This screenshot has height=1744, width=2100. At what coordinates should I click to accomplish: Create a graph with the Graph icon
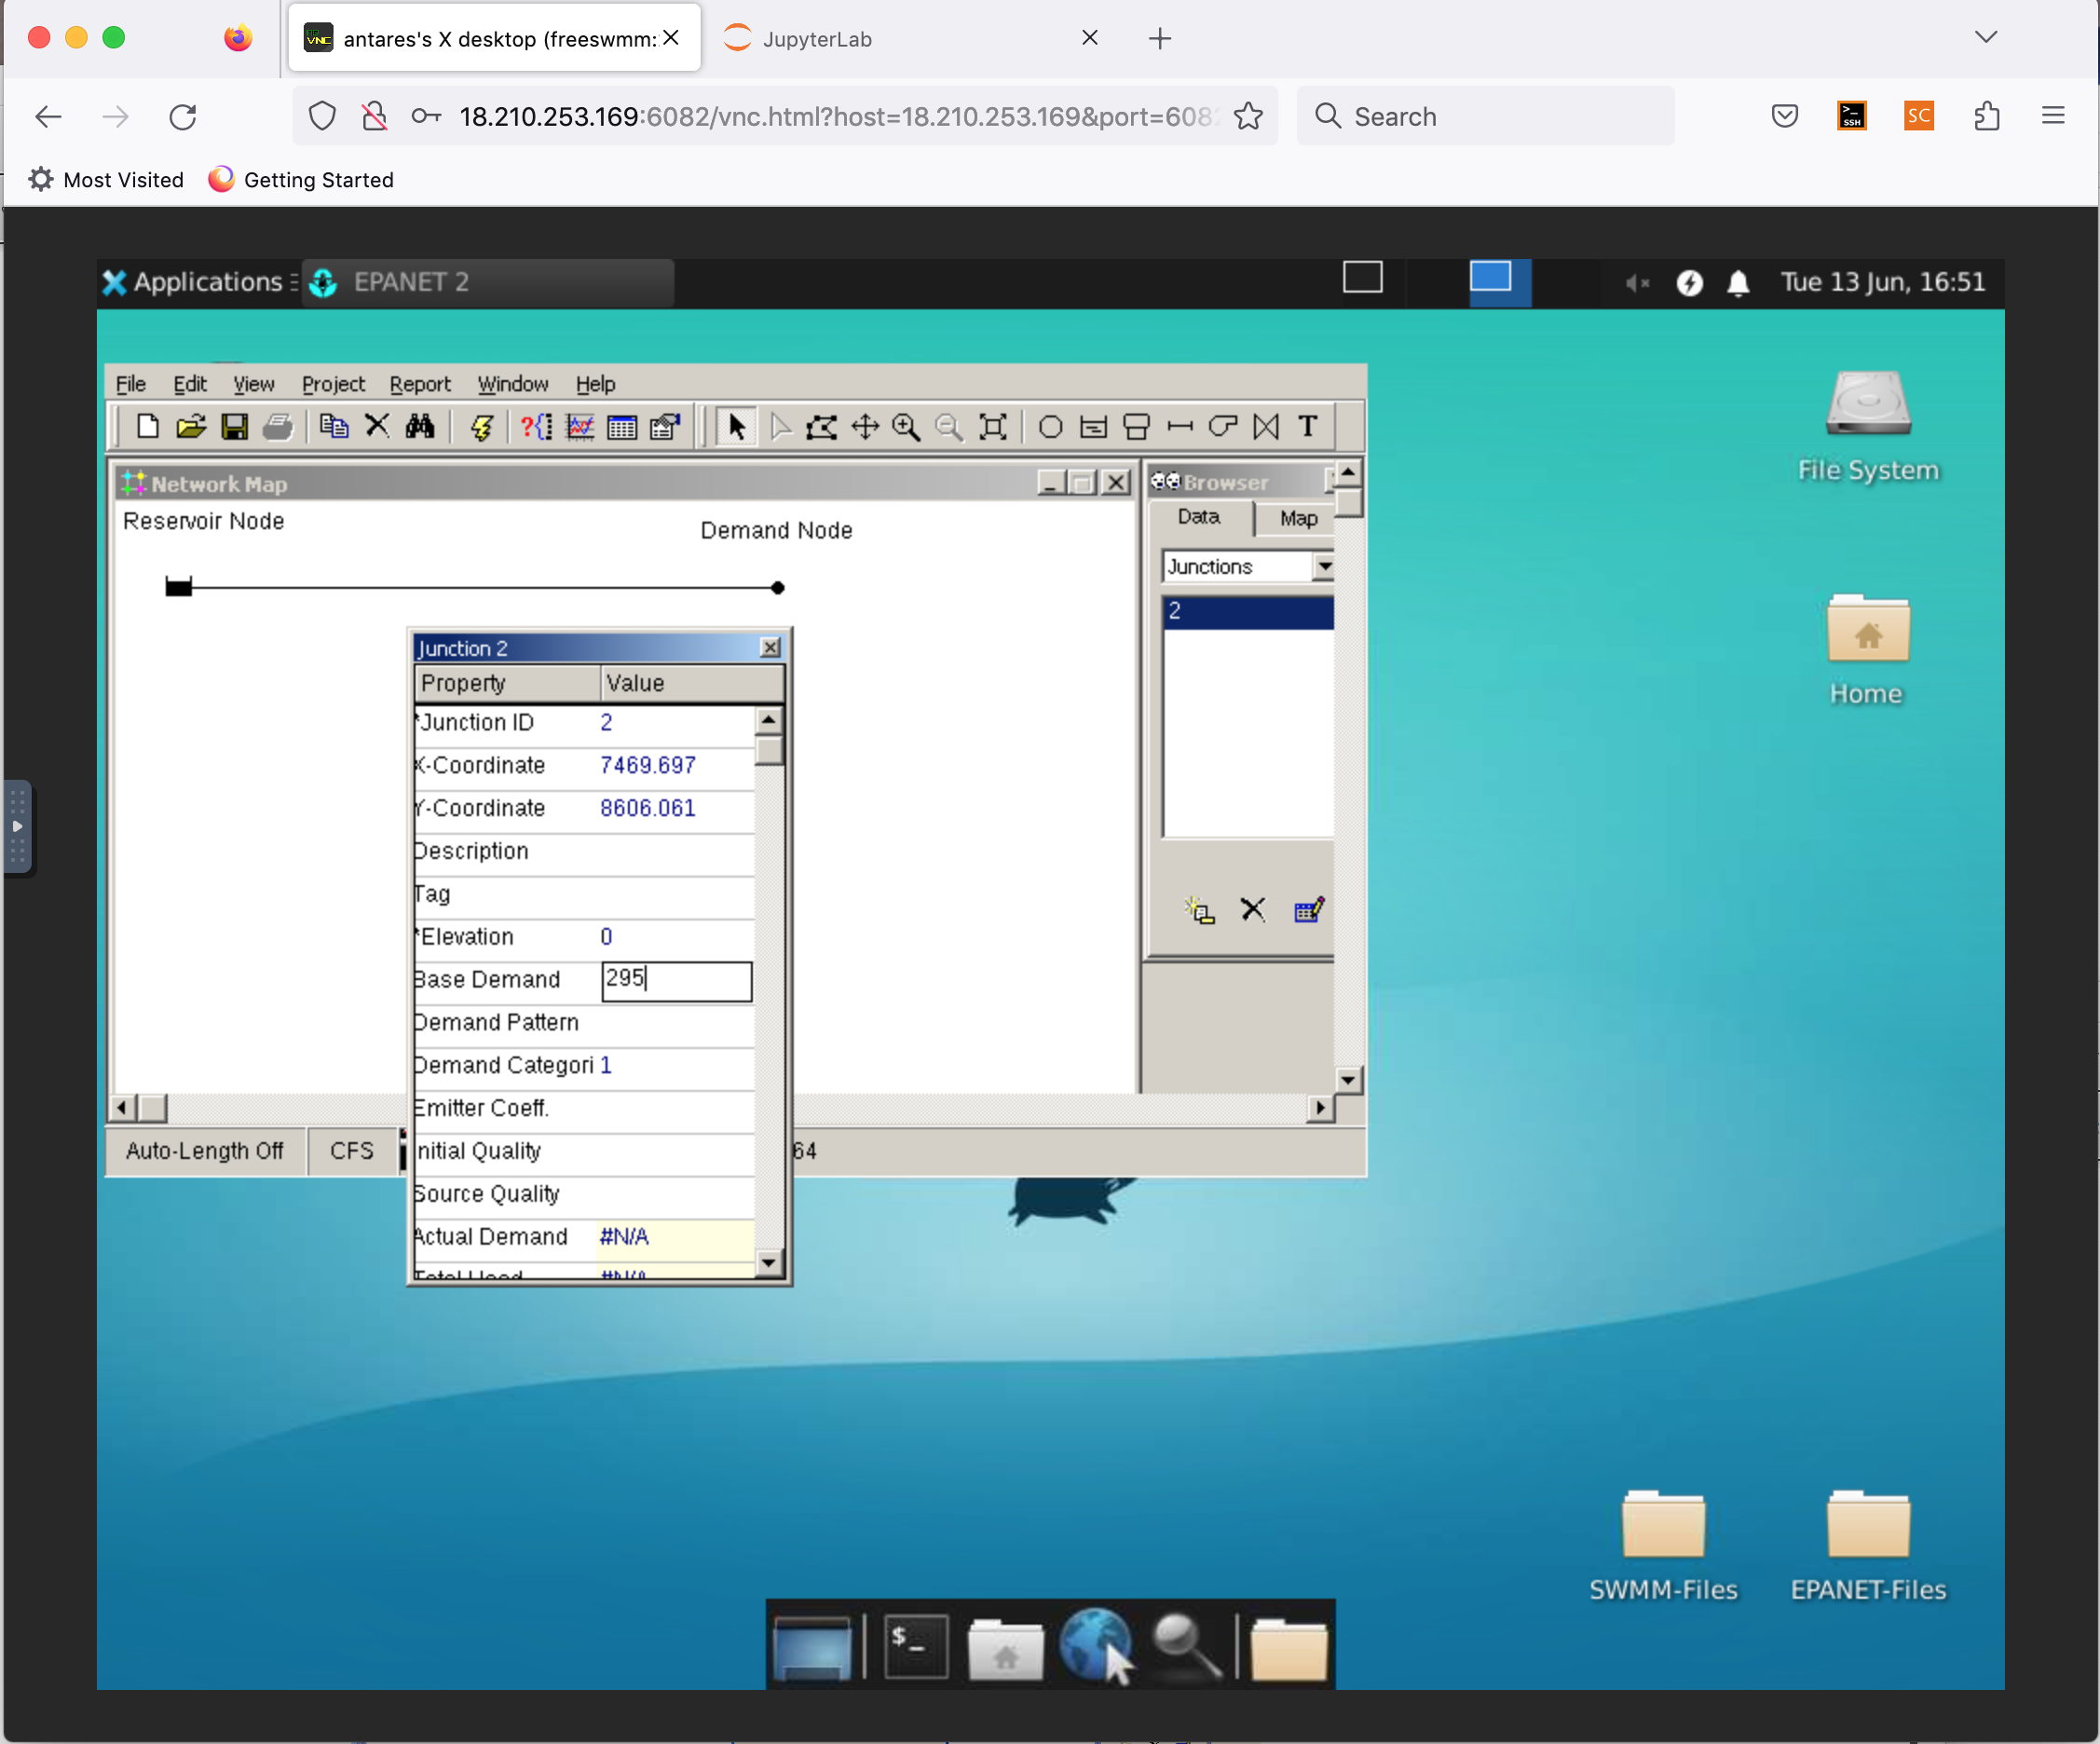tap(580, 427)
